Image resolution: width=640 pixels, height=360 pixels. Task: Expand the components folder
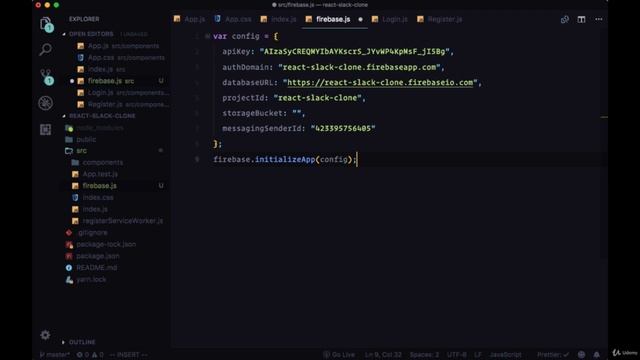click(102, 163)
